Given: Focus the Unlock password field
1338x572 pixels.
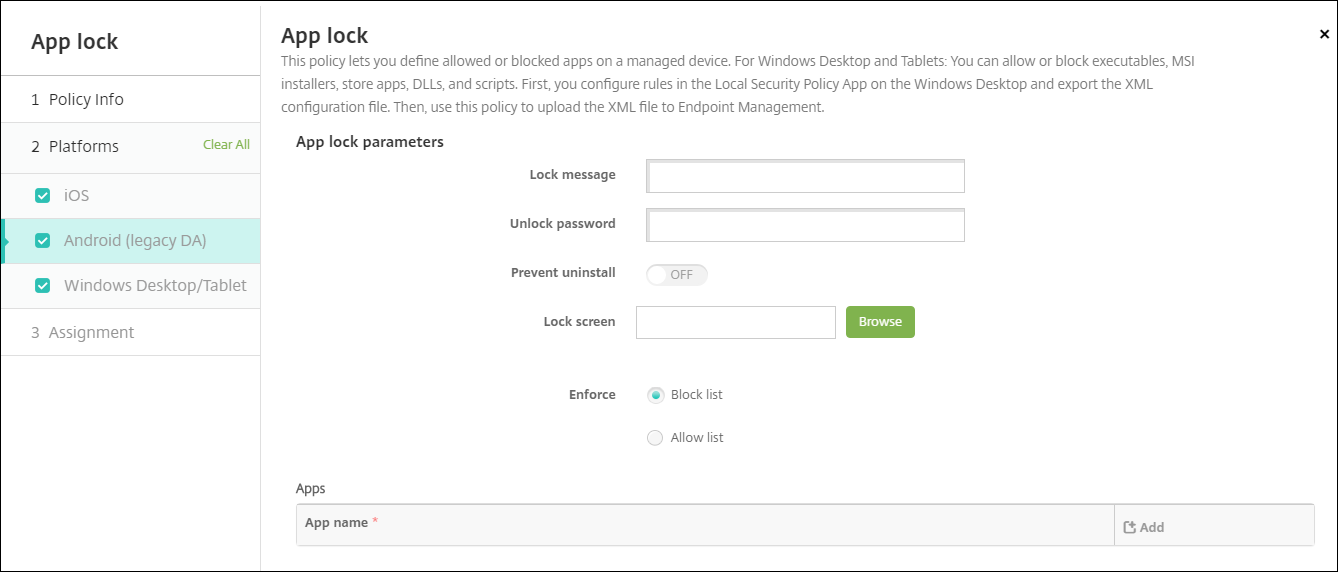Looking at the screenshot, I should [x=806, y=225].
